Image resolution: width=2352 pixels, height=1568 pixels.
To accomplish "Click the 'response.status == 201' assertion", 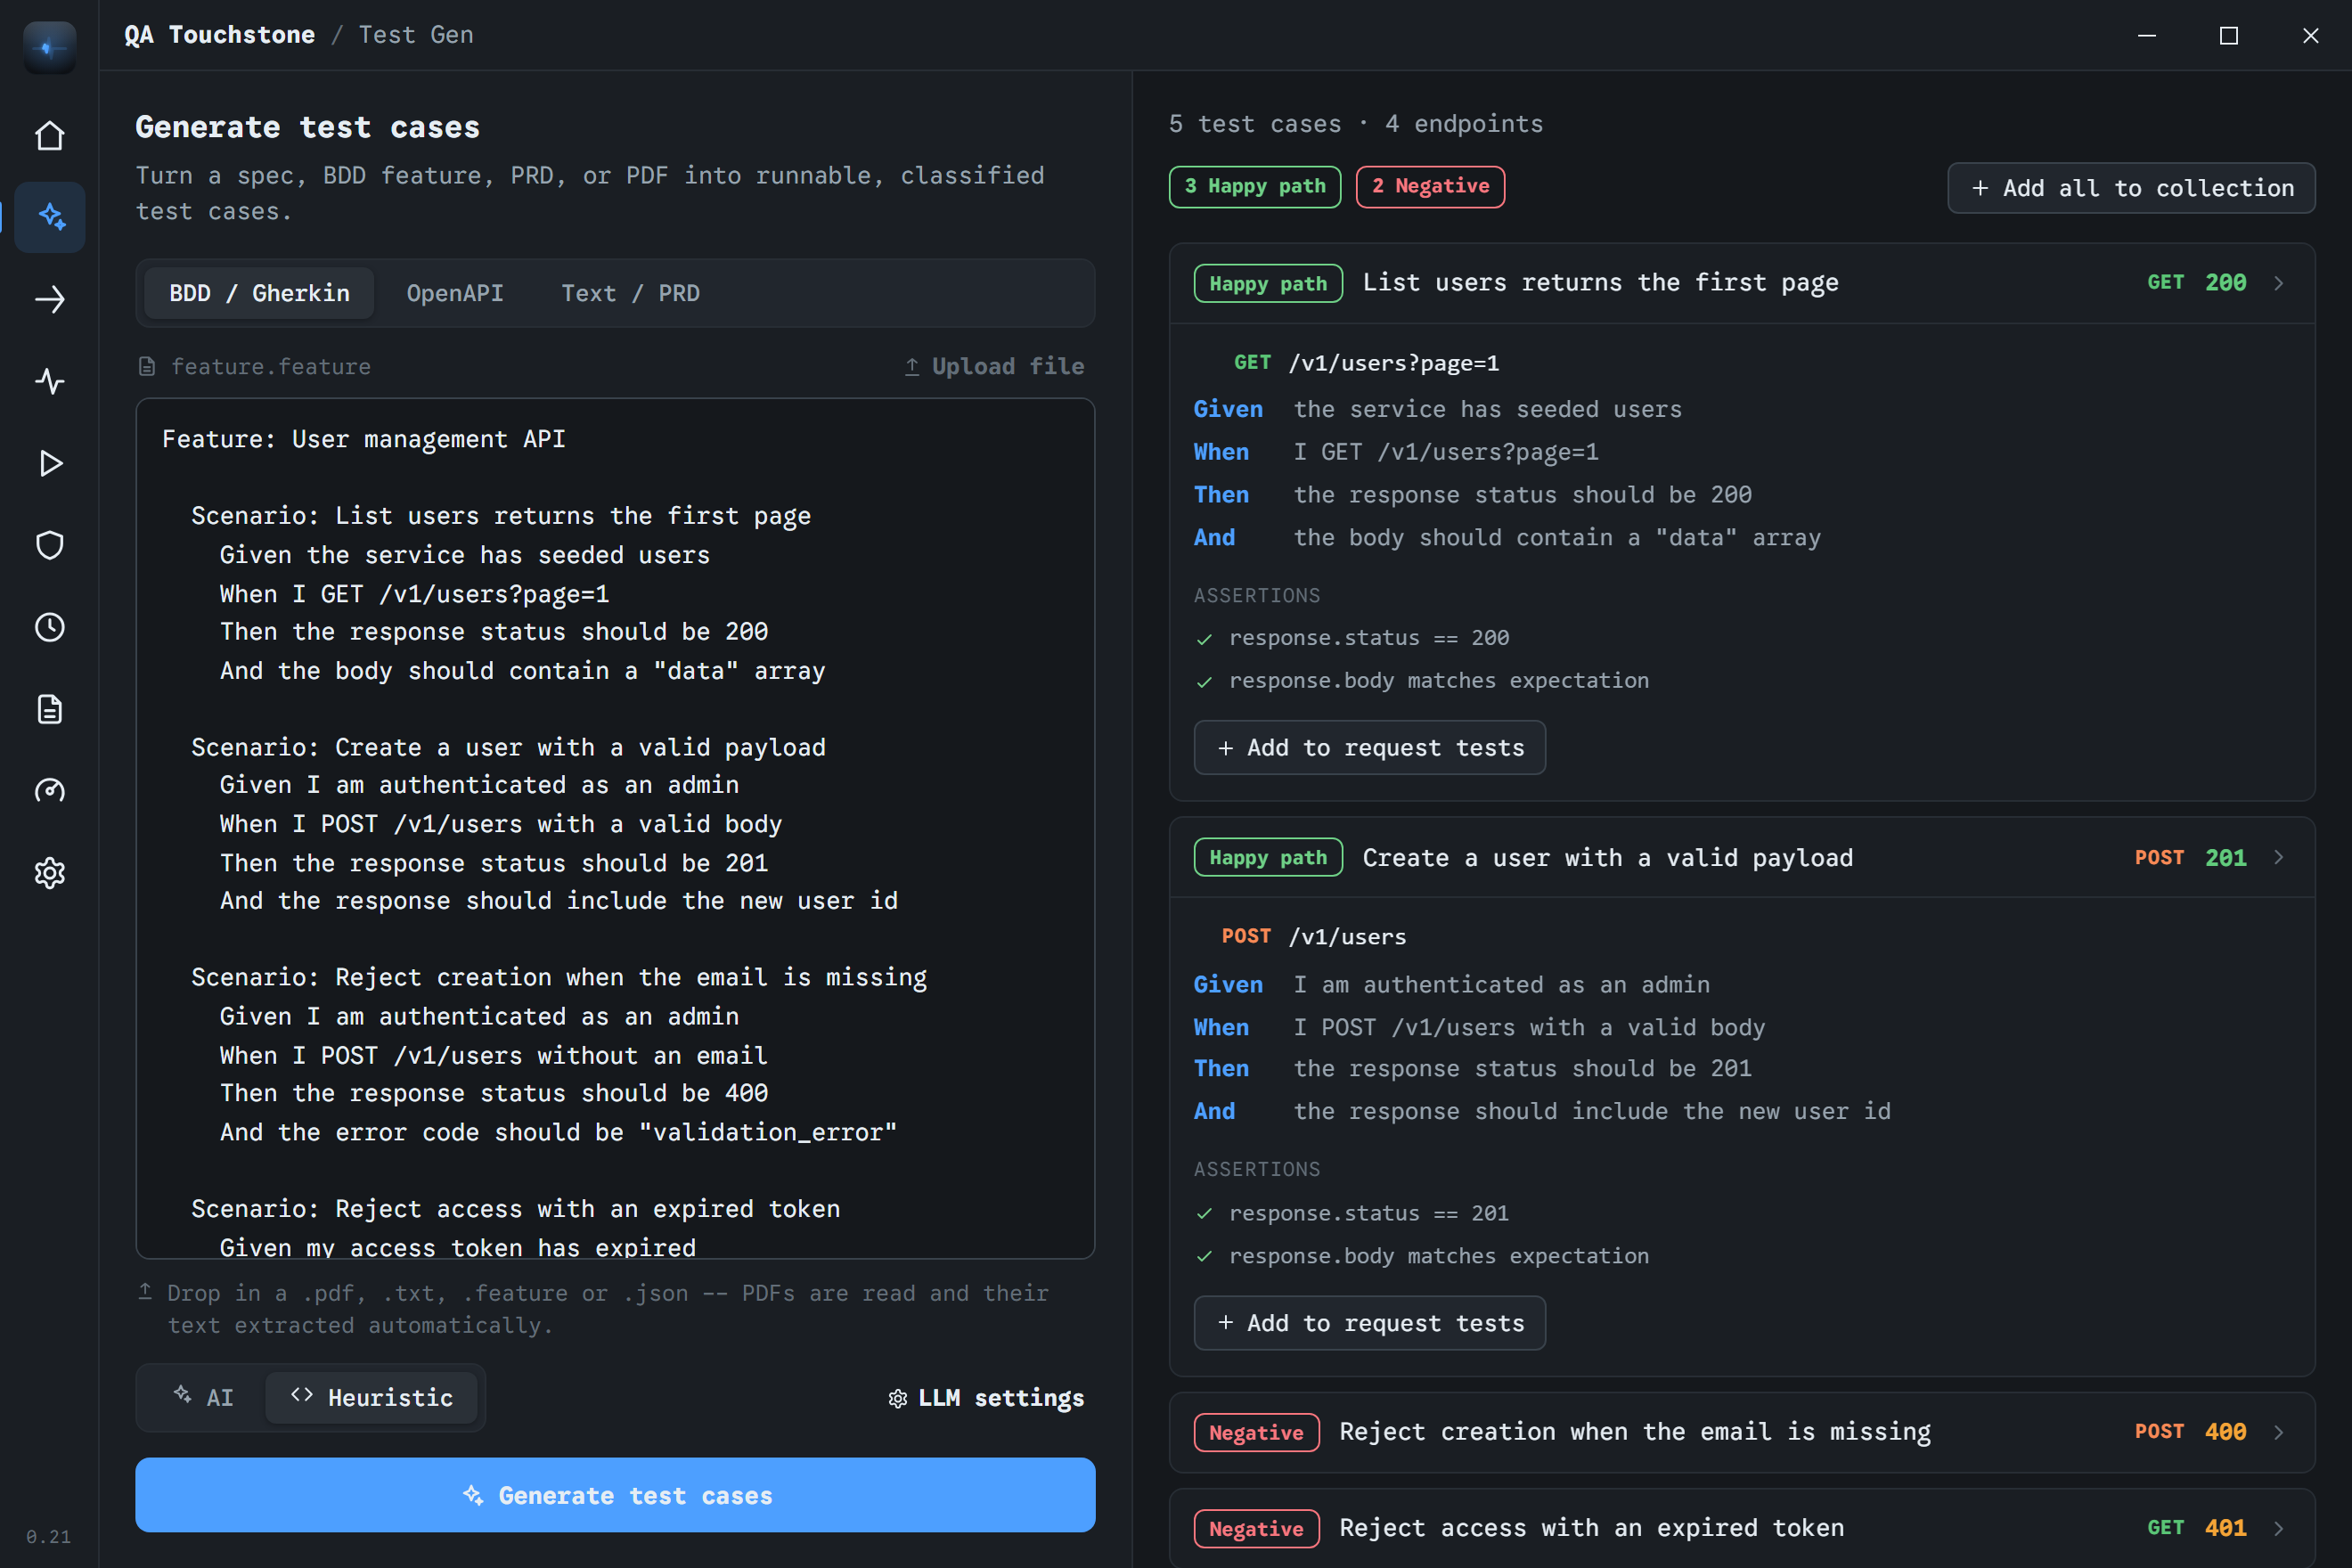I will pyautogui.click(x=1369, y=1213).
